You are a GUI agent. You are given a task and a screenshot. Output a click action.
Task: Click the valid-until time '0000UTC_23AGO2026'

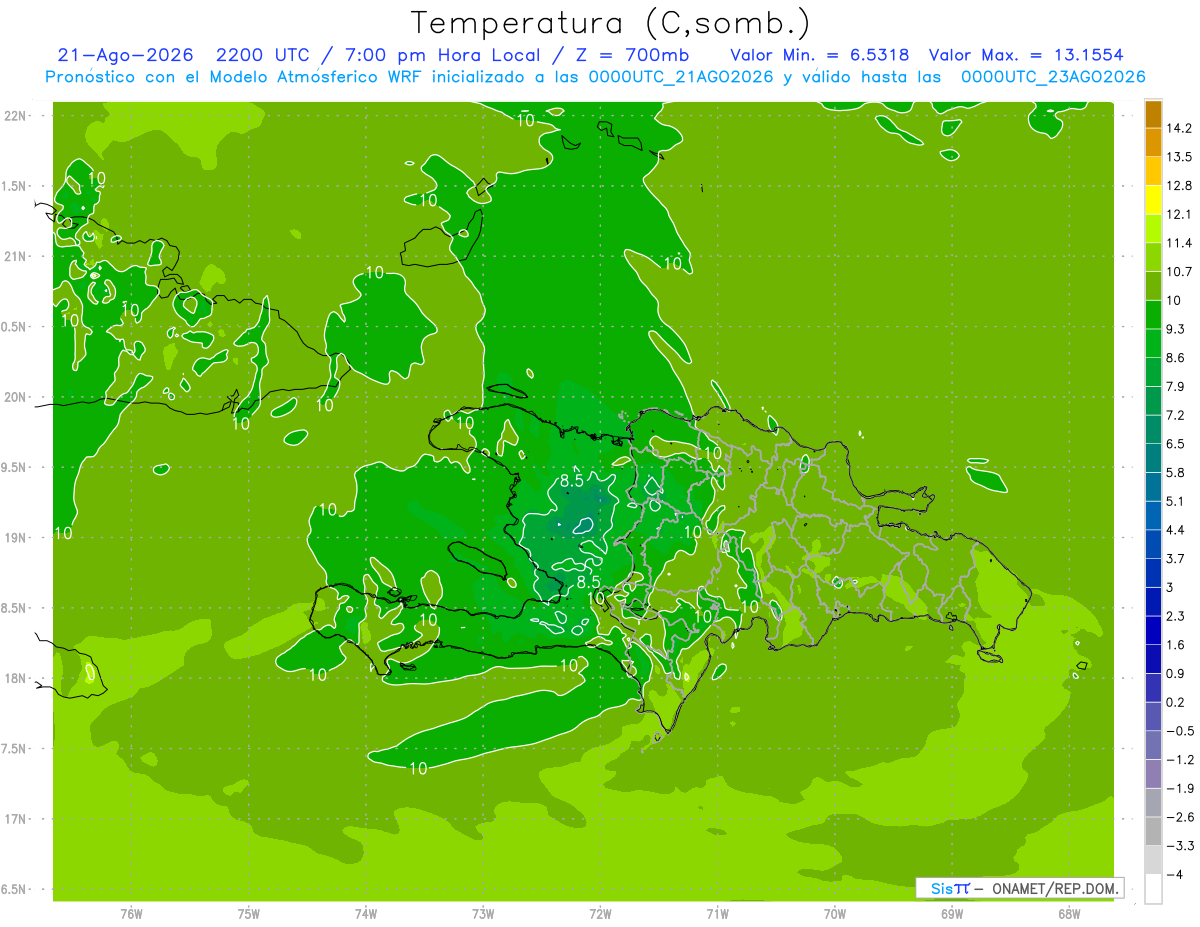pyautogui.click(x=1053, y=77)
